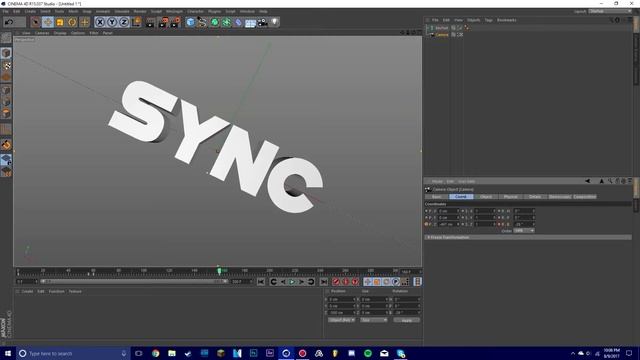Click the Undo arrow in the top toolbar
This screenshot has width=640, height=360.
(x=9, y=22)
